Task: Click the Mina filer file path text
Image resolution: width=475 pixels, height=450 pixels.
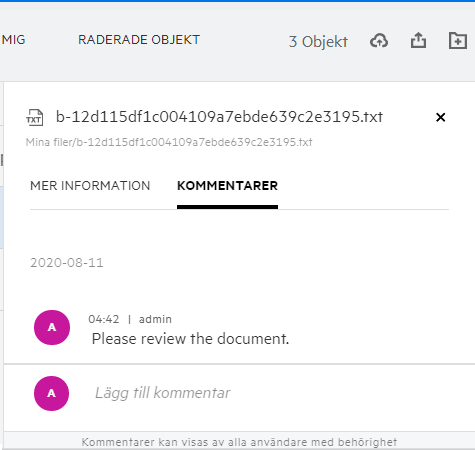Action: [x=169, y=142]
